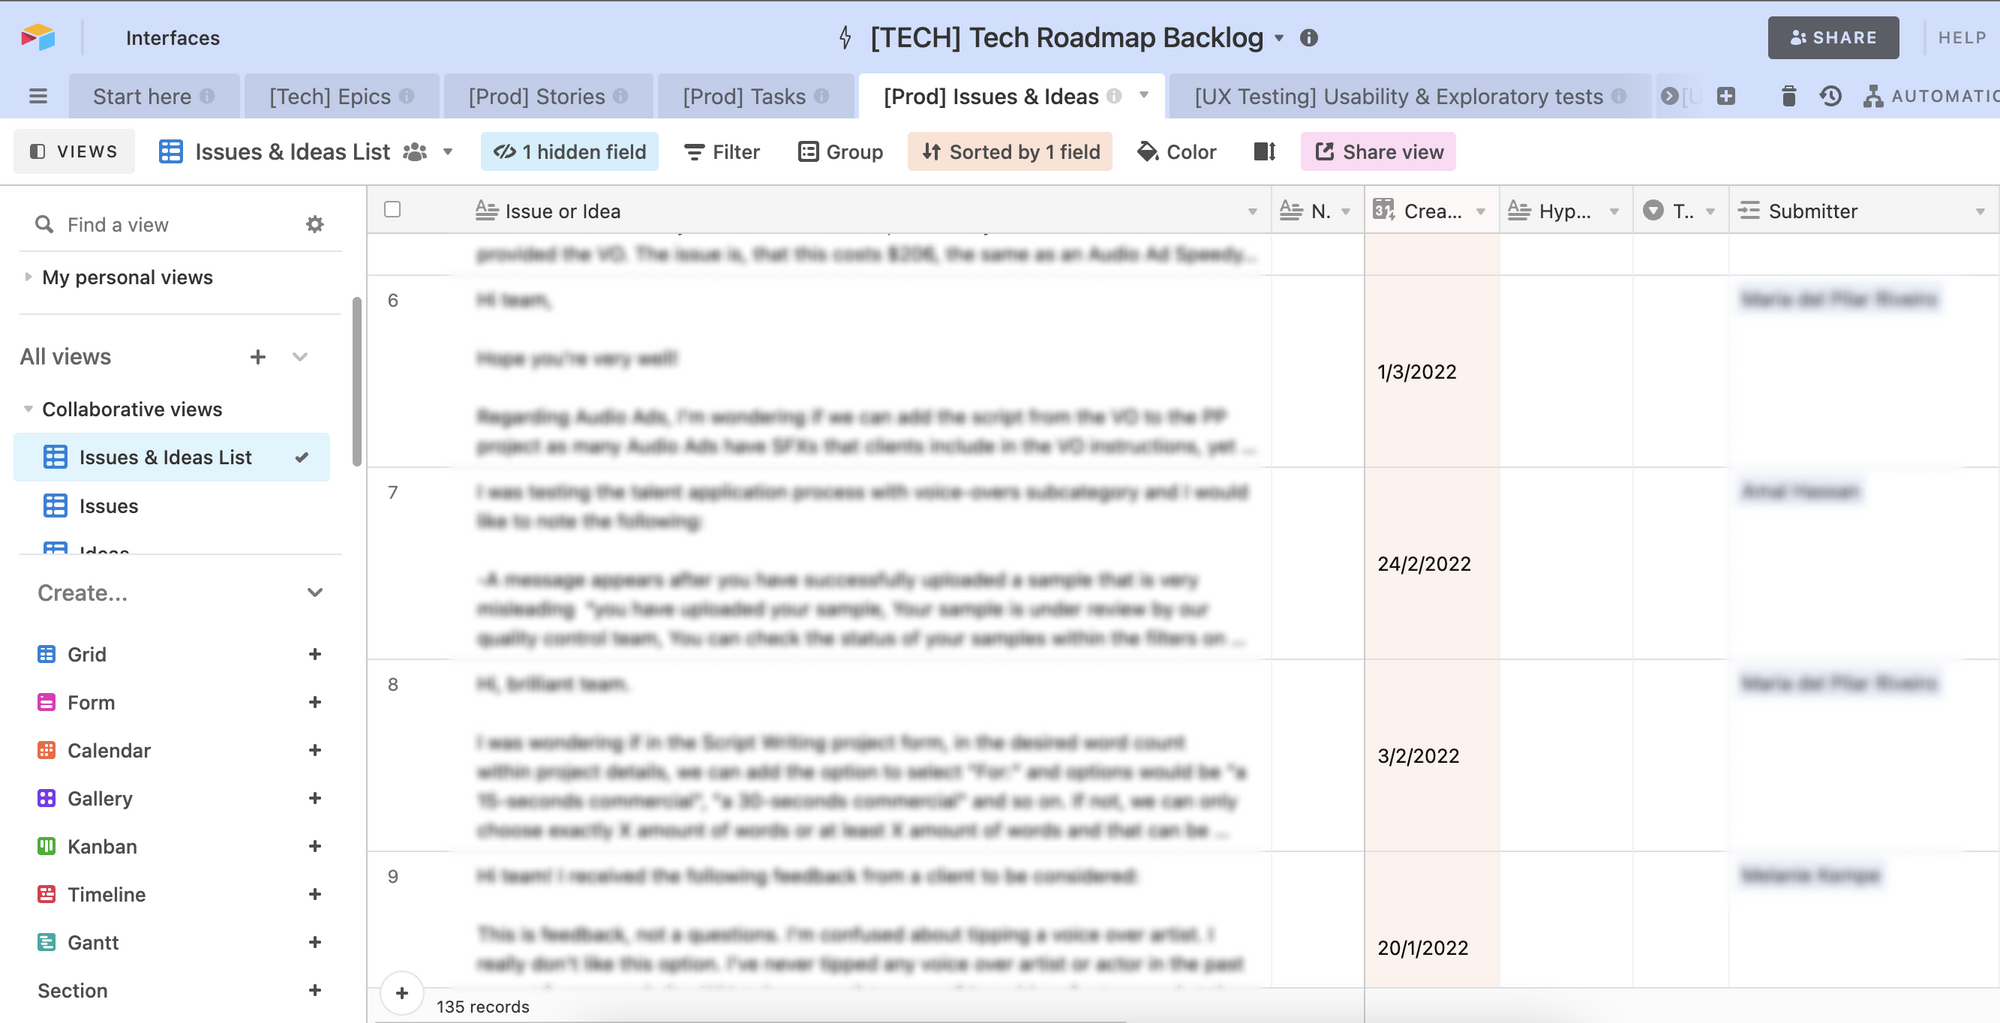This screenshot has height=1023, width=2000.
Task: Open the Group options
Action: pos(841,152)
